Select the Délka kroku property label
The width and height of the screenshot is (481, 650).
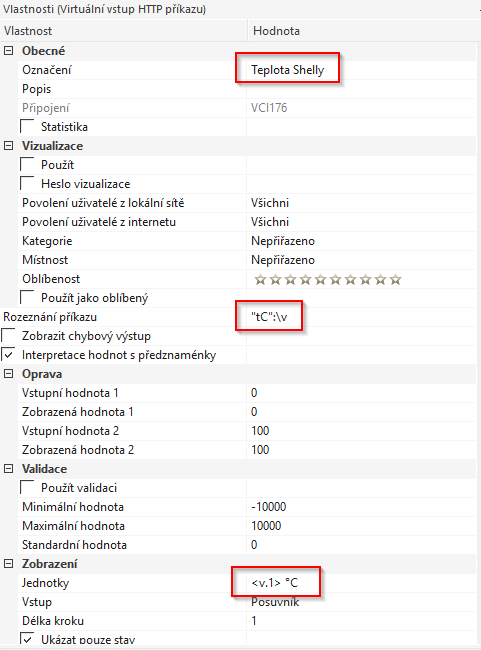53,621
